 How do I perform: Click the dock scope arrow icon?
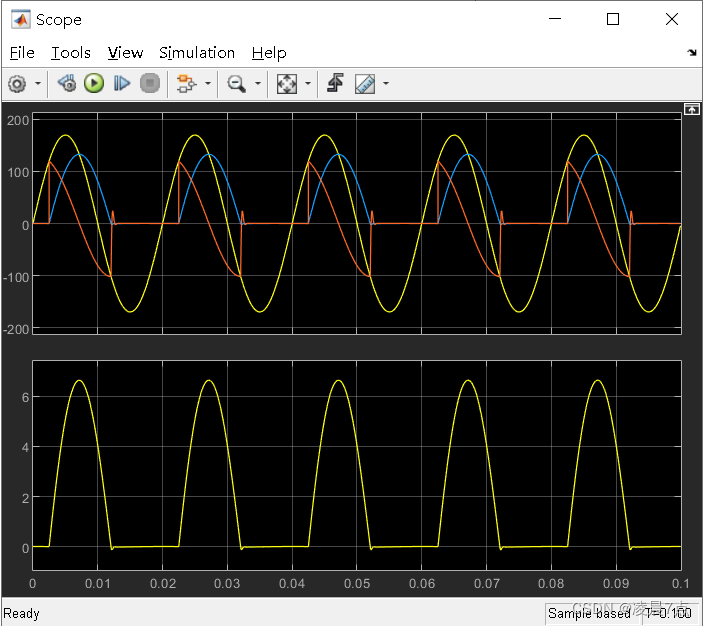692,53
